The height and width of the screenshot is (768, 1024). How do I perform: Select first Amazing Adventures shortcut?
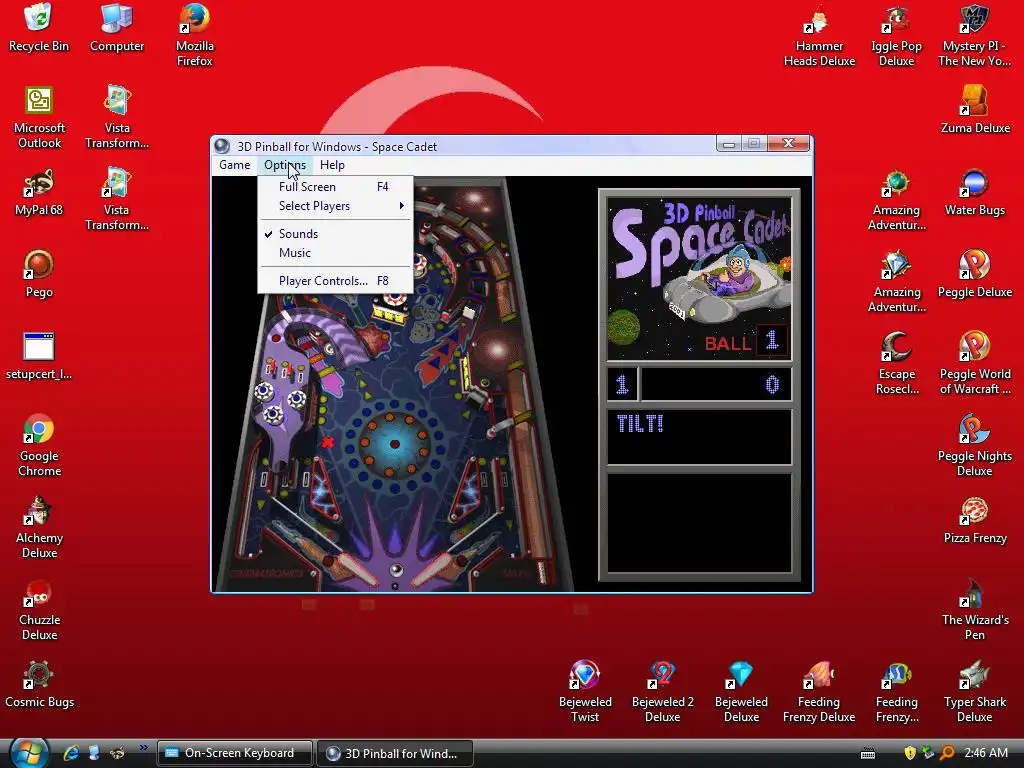[x=896, y=200]
